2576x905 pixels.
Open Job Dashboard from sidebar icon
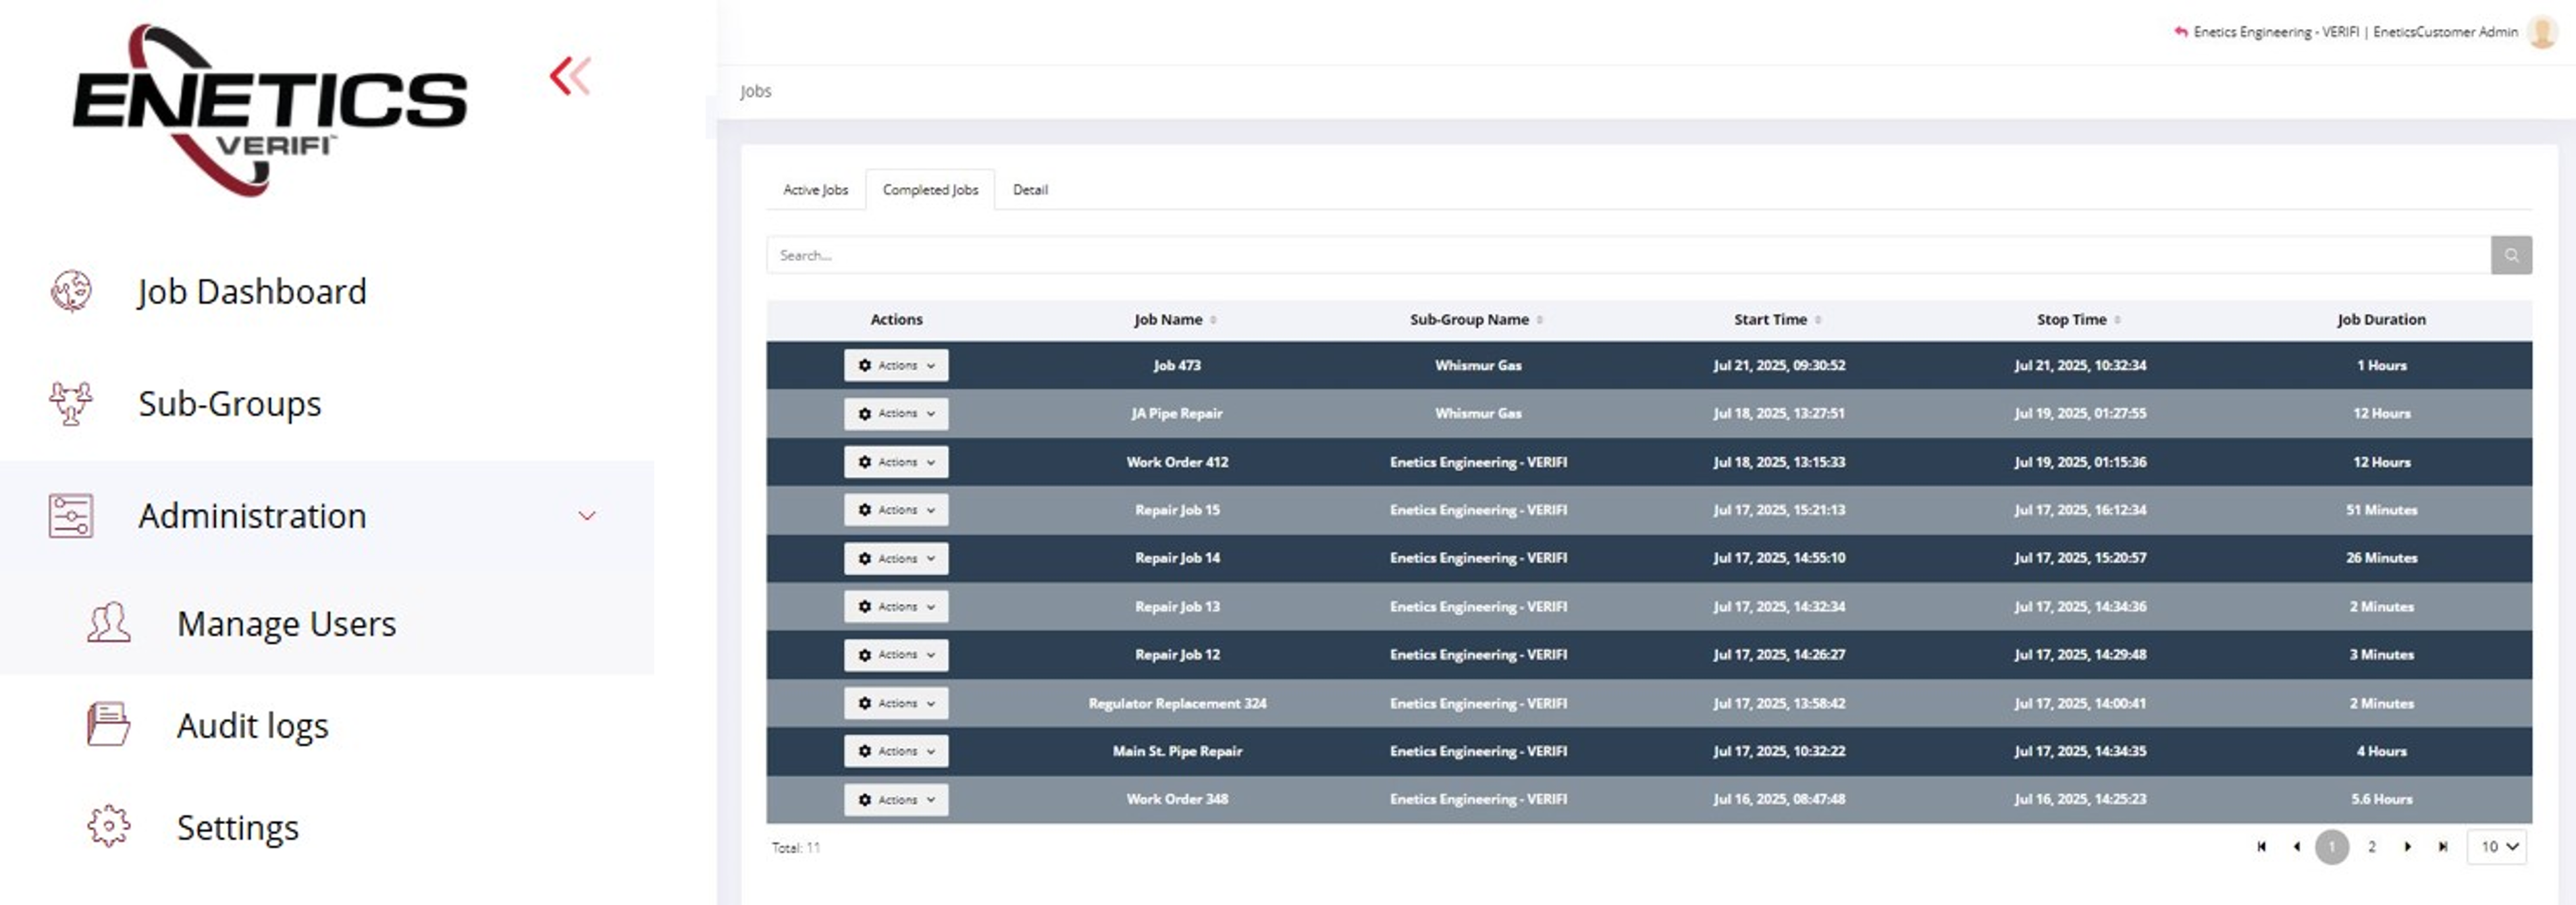tap(71, 291)
